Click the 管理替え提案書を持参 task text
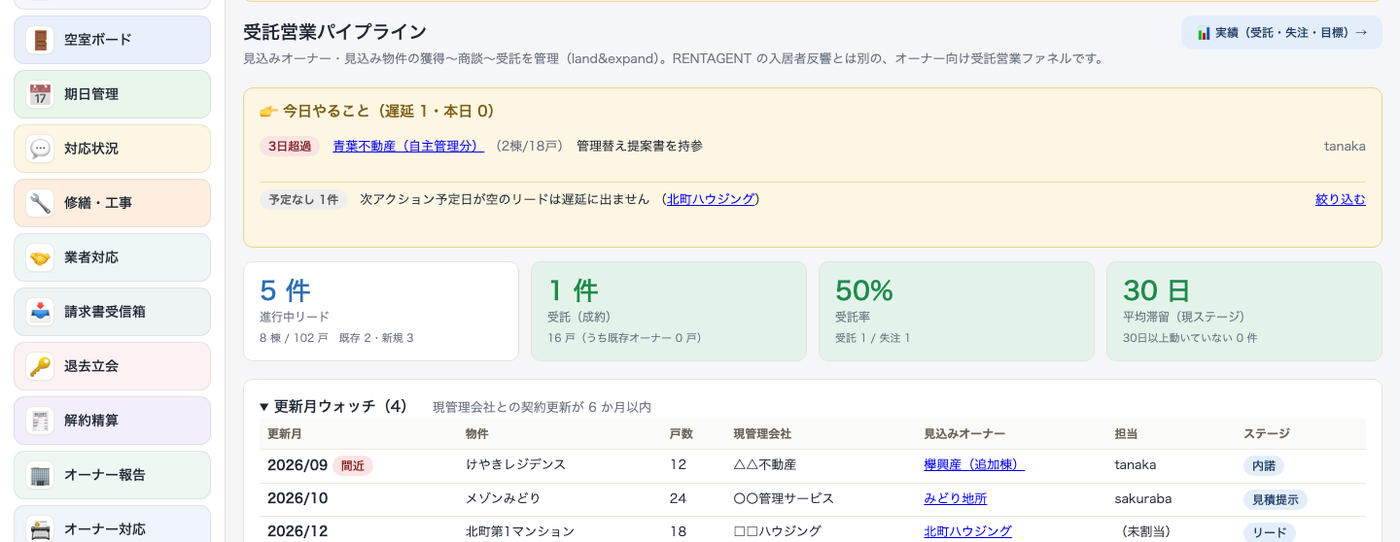Screen dimensions: 1400x542 [x=640, y=146]
